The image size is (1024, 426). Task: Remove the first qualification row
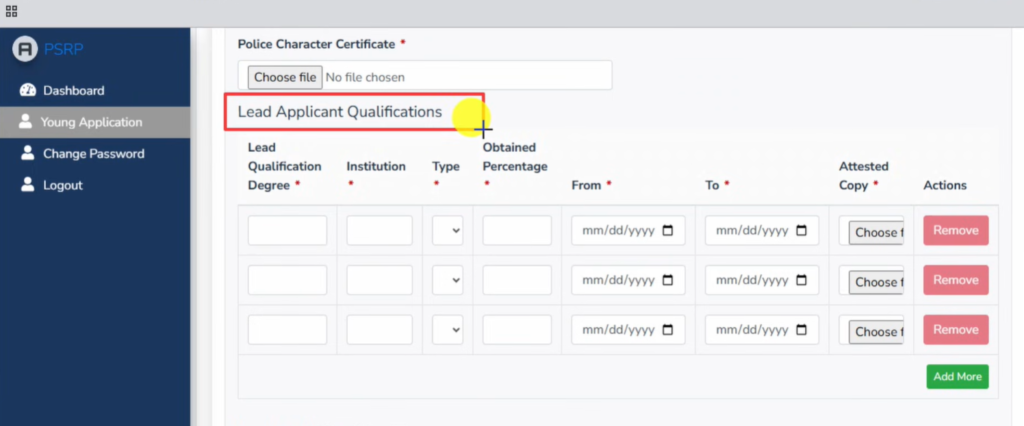coord(955,231)
